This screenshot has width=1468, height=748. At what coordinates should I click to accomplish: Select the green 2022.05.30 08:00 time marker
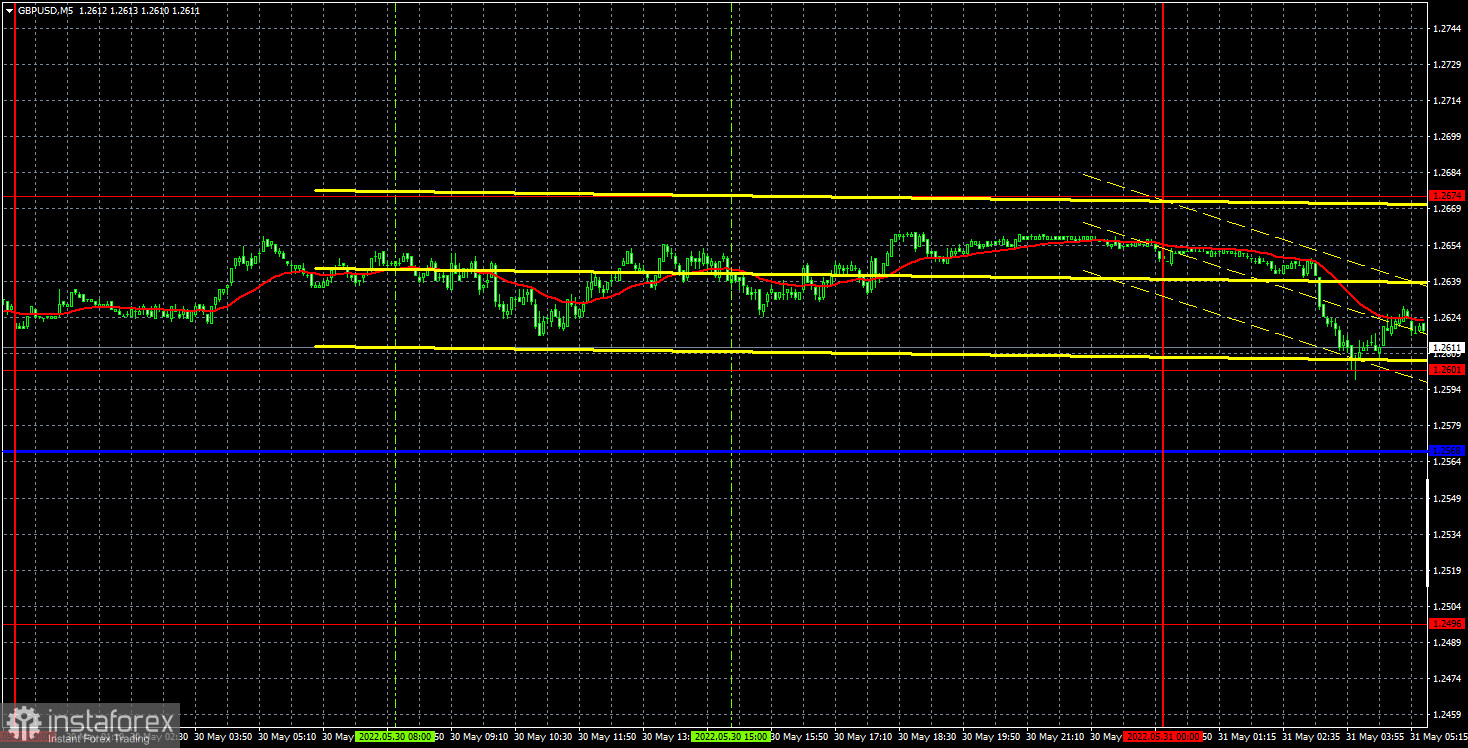click(395, 736)
